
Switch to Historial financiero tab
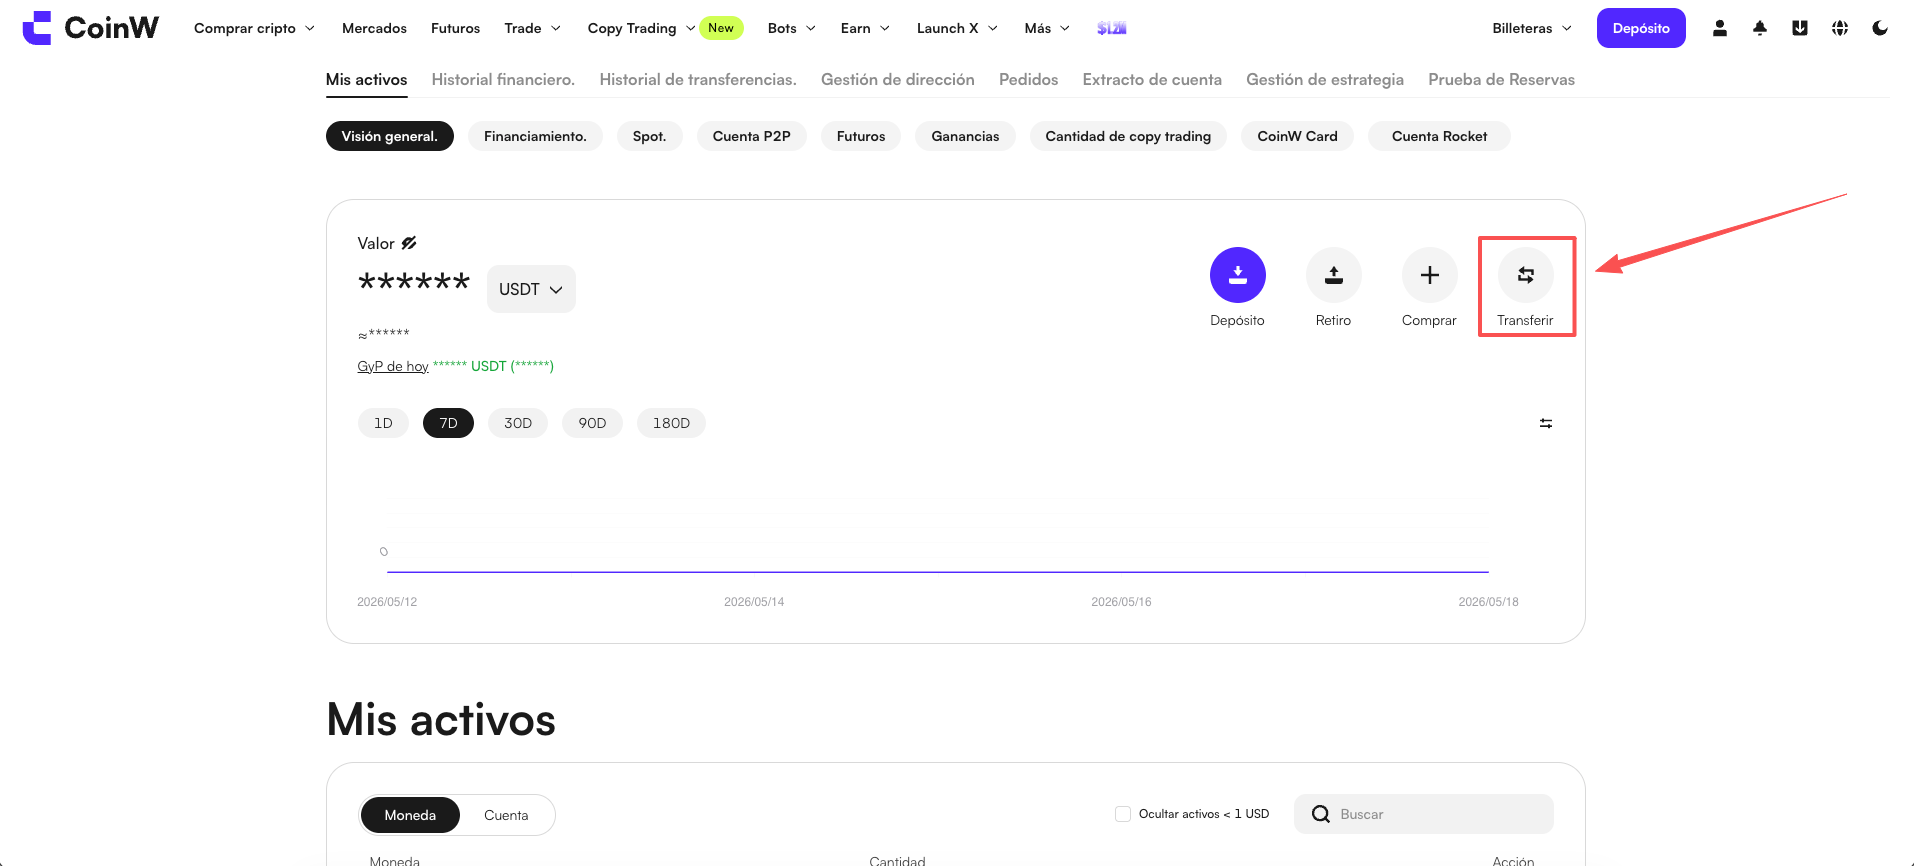503,79
